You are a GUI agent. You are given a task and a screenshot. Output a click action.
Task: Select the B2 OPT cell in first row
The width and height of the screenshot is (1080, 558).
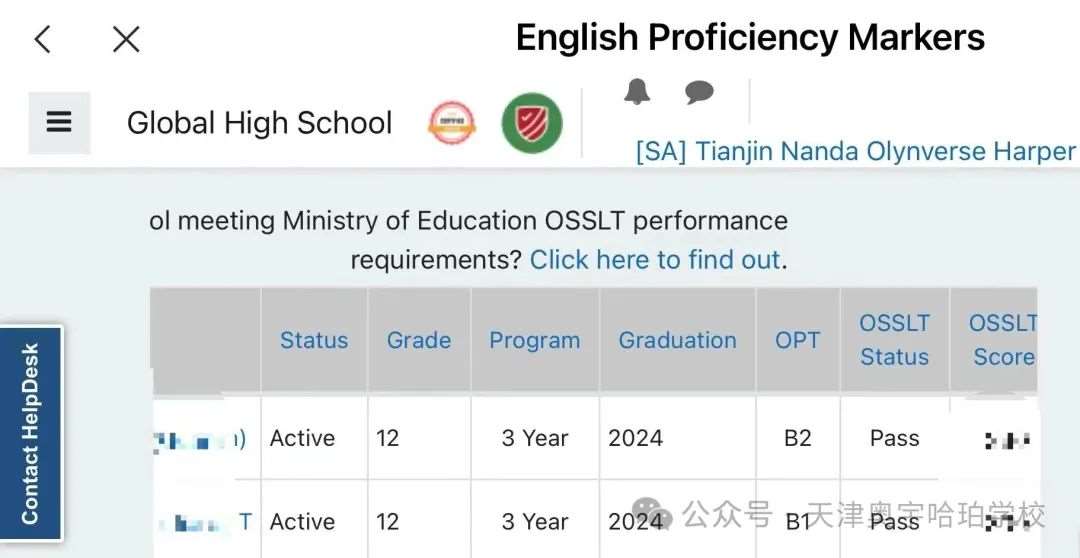tap(798, 438)
